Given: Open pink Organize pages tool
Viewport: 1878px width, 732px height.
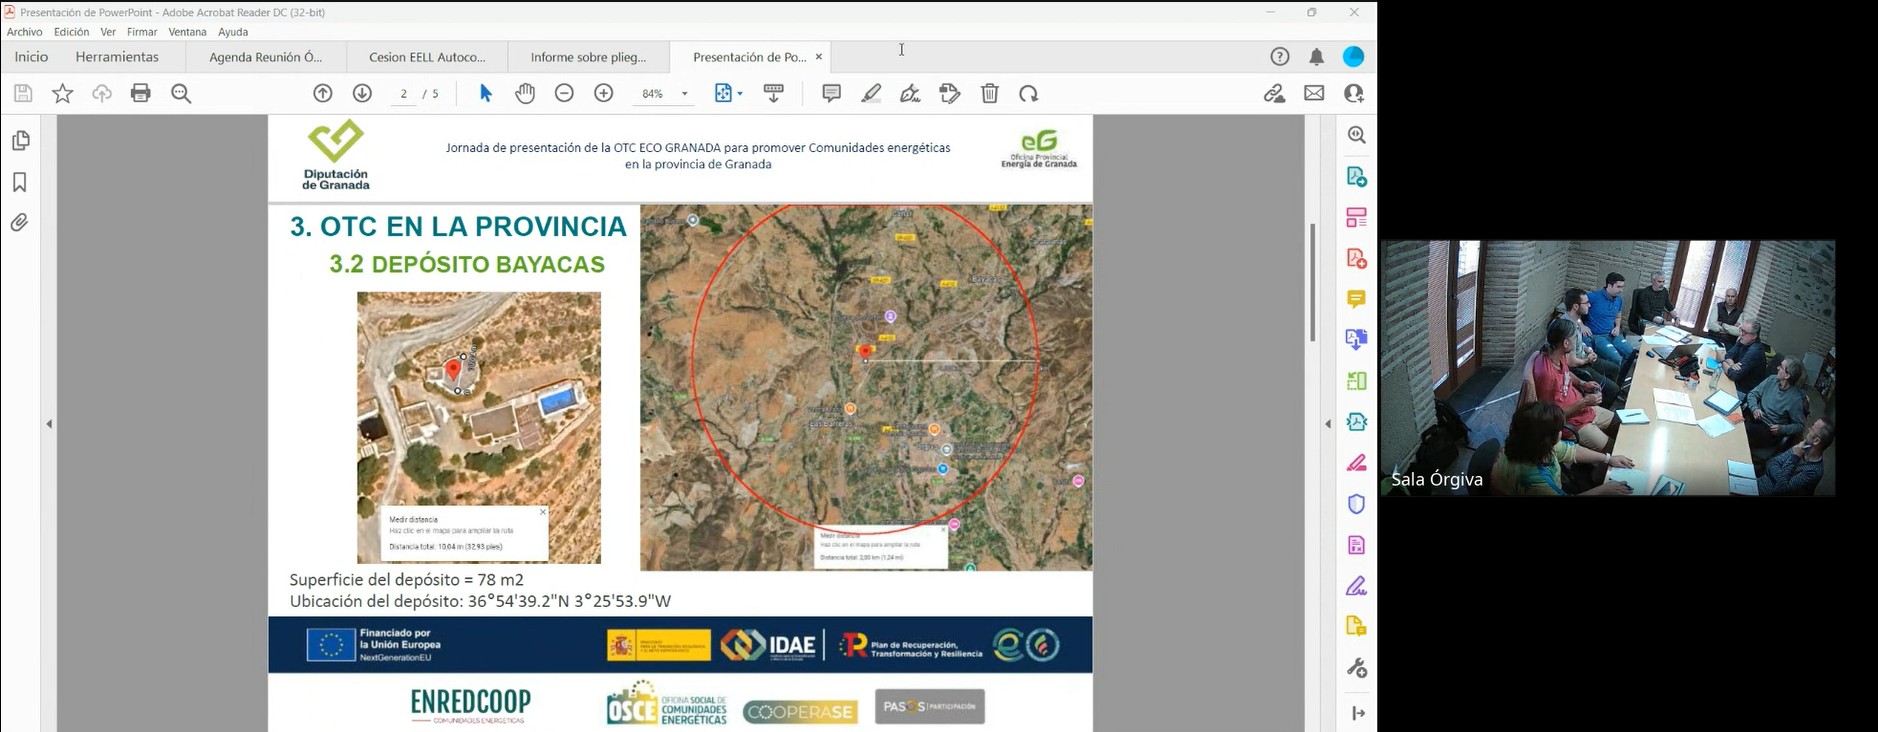Looking at the screenshot, I should point(1357,217).
